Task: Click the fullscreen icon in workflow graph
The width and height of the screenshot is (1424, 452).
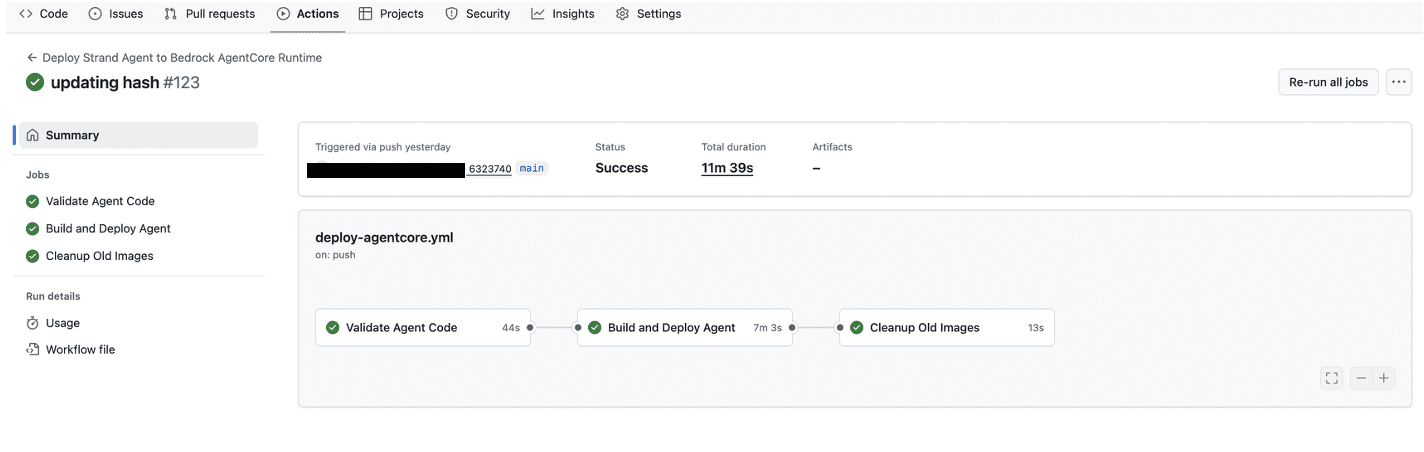Action: pyautogui.click(x=1331, y=378)
